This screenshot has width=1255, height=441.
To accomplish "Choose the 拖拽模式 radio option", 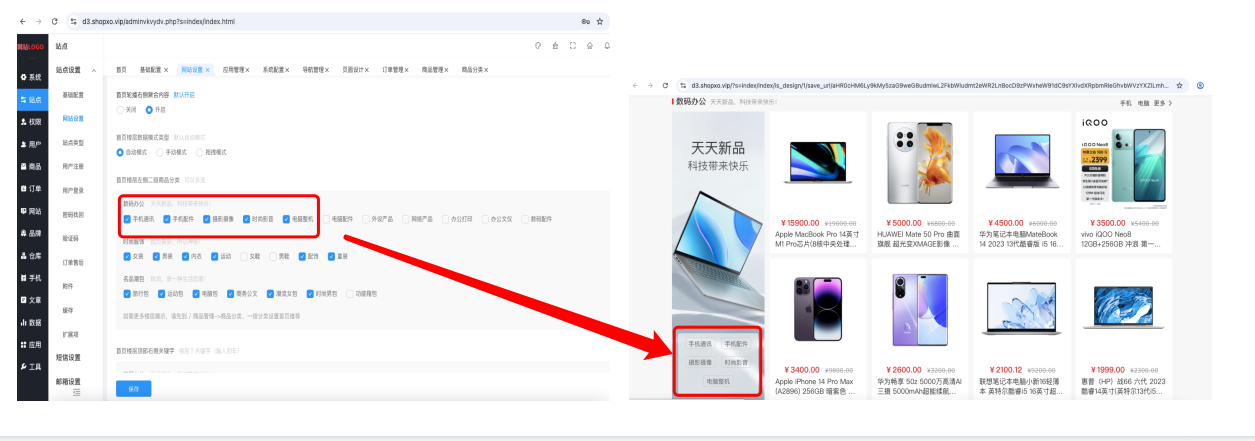I will (x=212, y=152).
